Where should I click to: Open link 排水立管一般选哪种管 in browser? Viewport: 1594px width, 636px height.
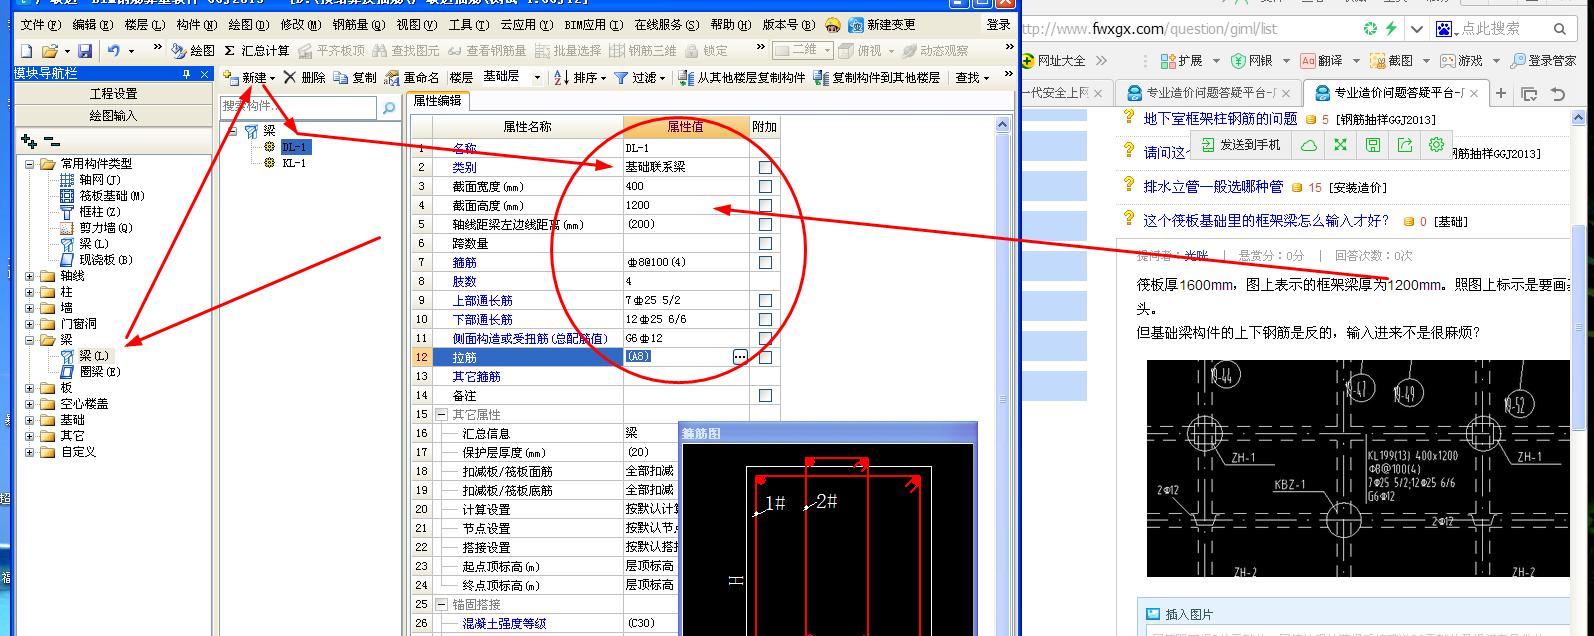(x=1213, y=186)
